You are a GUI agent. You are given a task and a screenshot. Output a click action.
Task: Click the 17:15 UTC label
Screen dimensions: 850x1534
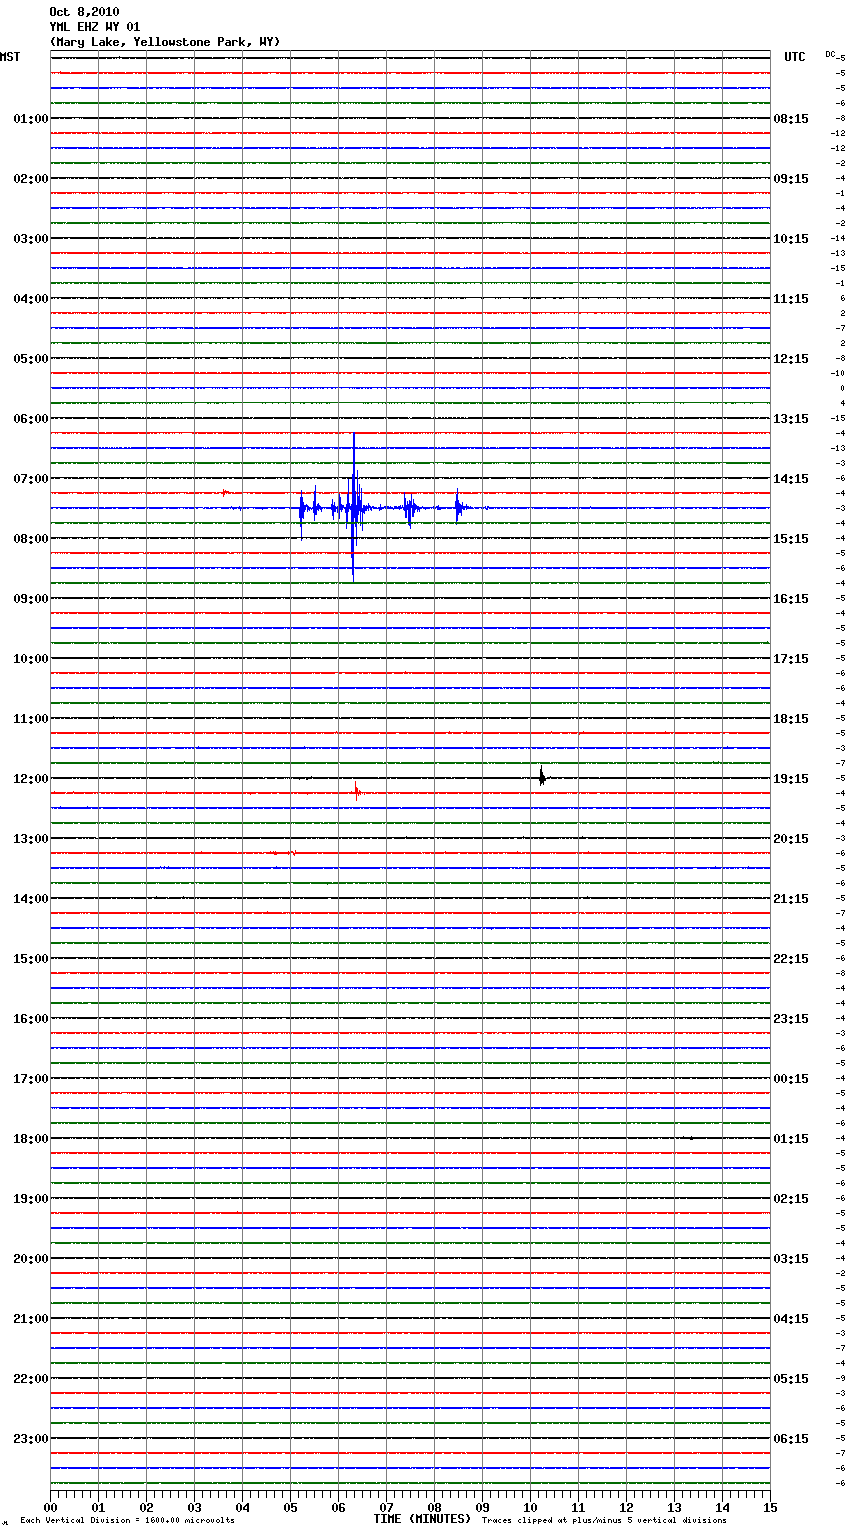coord(791,659)
